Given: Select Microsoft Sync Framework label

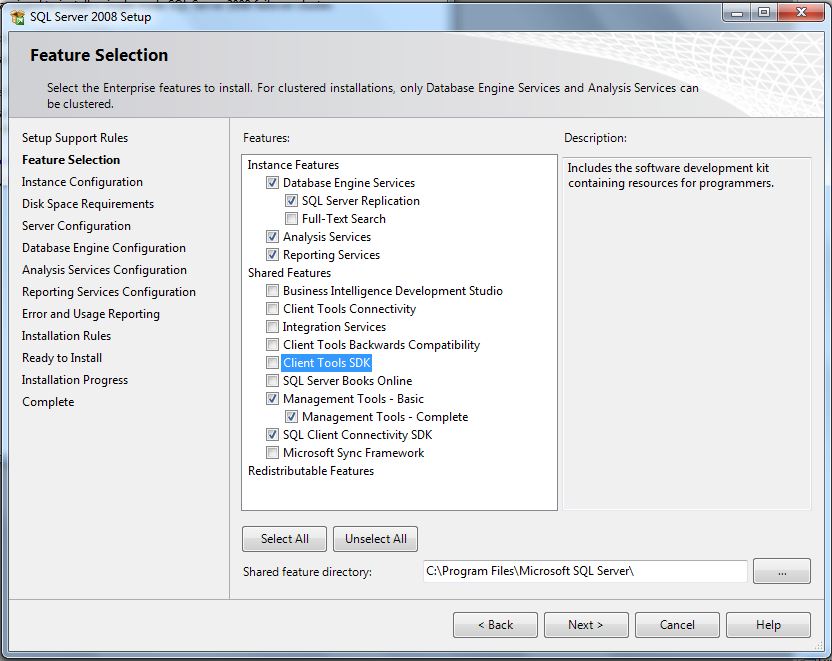Looking at the screenshot, I should pyautogui.click(x=353, y=454).
